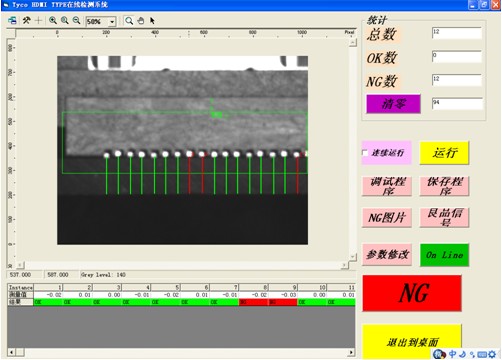Click the crosshair plus icon in toolbar

(38, 21)
